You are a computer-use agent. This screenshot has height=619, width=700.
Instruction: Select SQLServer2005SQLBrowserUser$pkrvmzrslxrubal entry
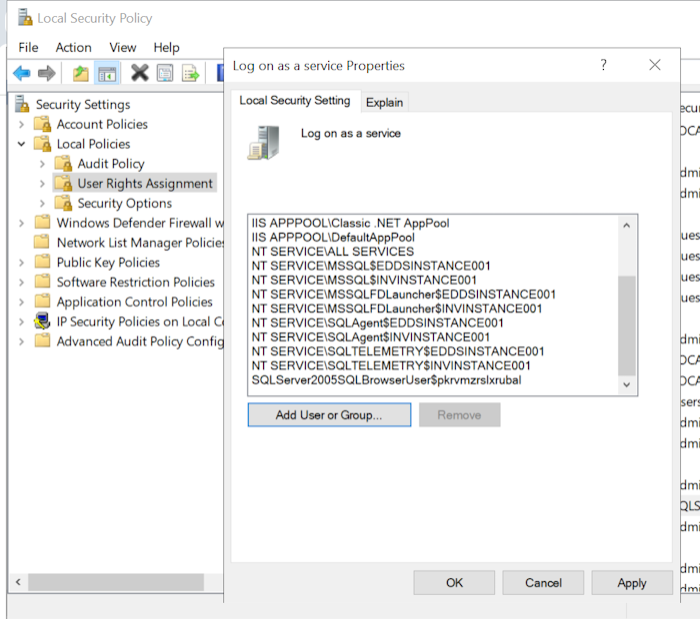pos(386,380)
